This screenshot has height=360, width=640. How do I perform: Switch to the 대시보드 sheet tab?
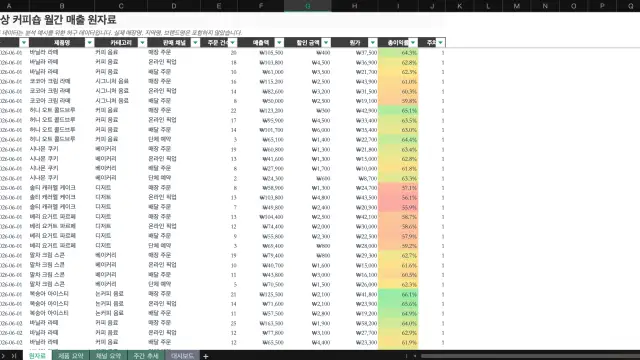(182, 356)
